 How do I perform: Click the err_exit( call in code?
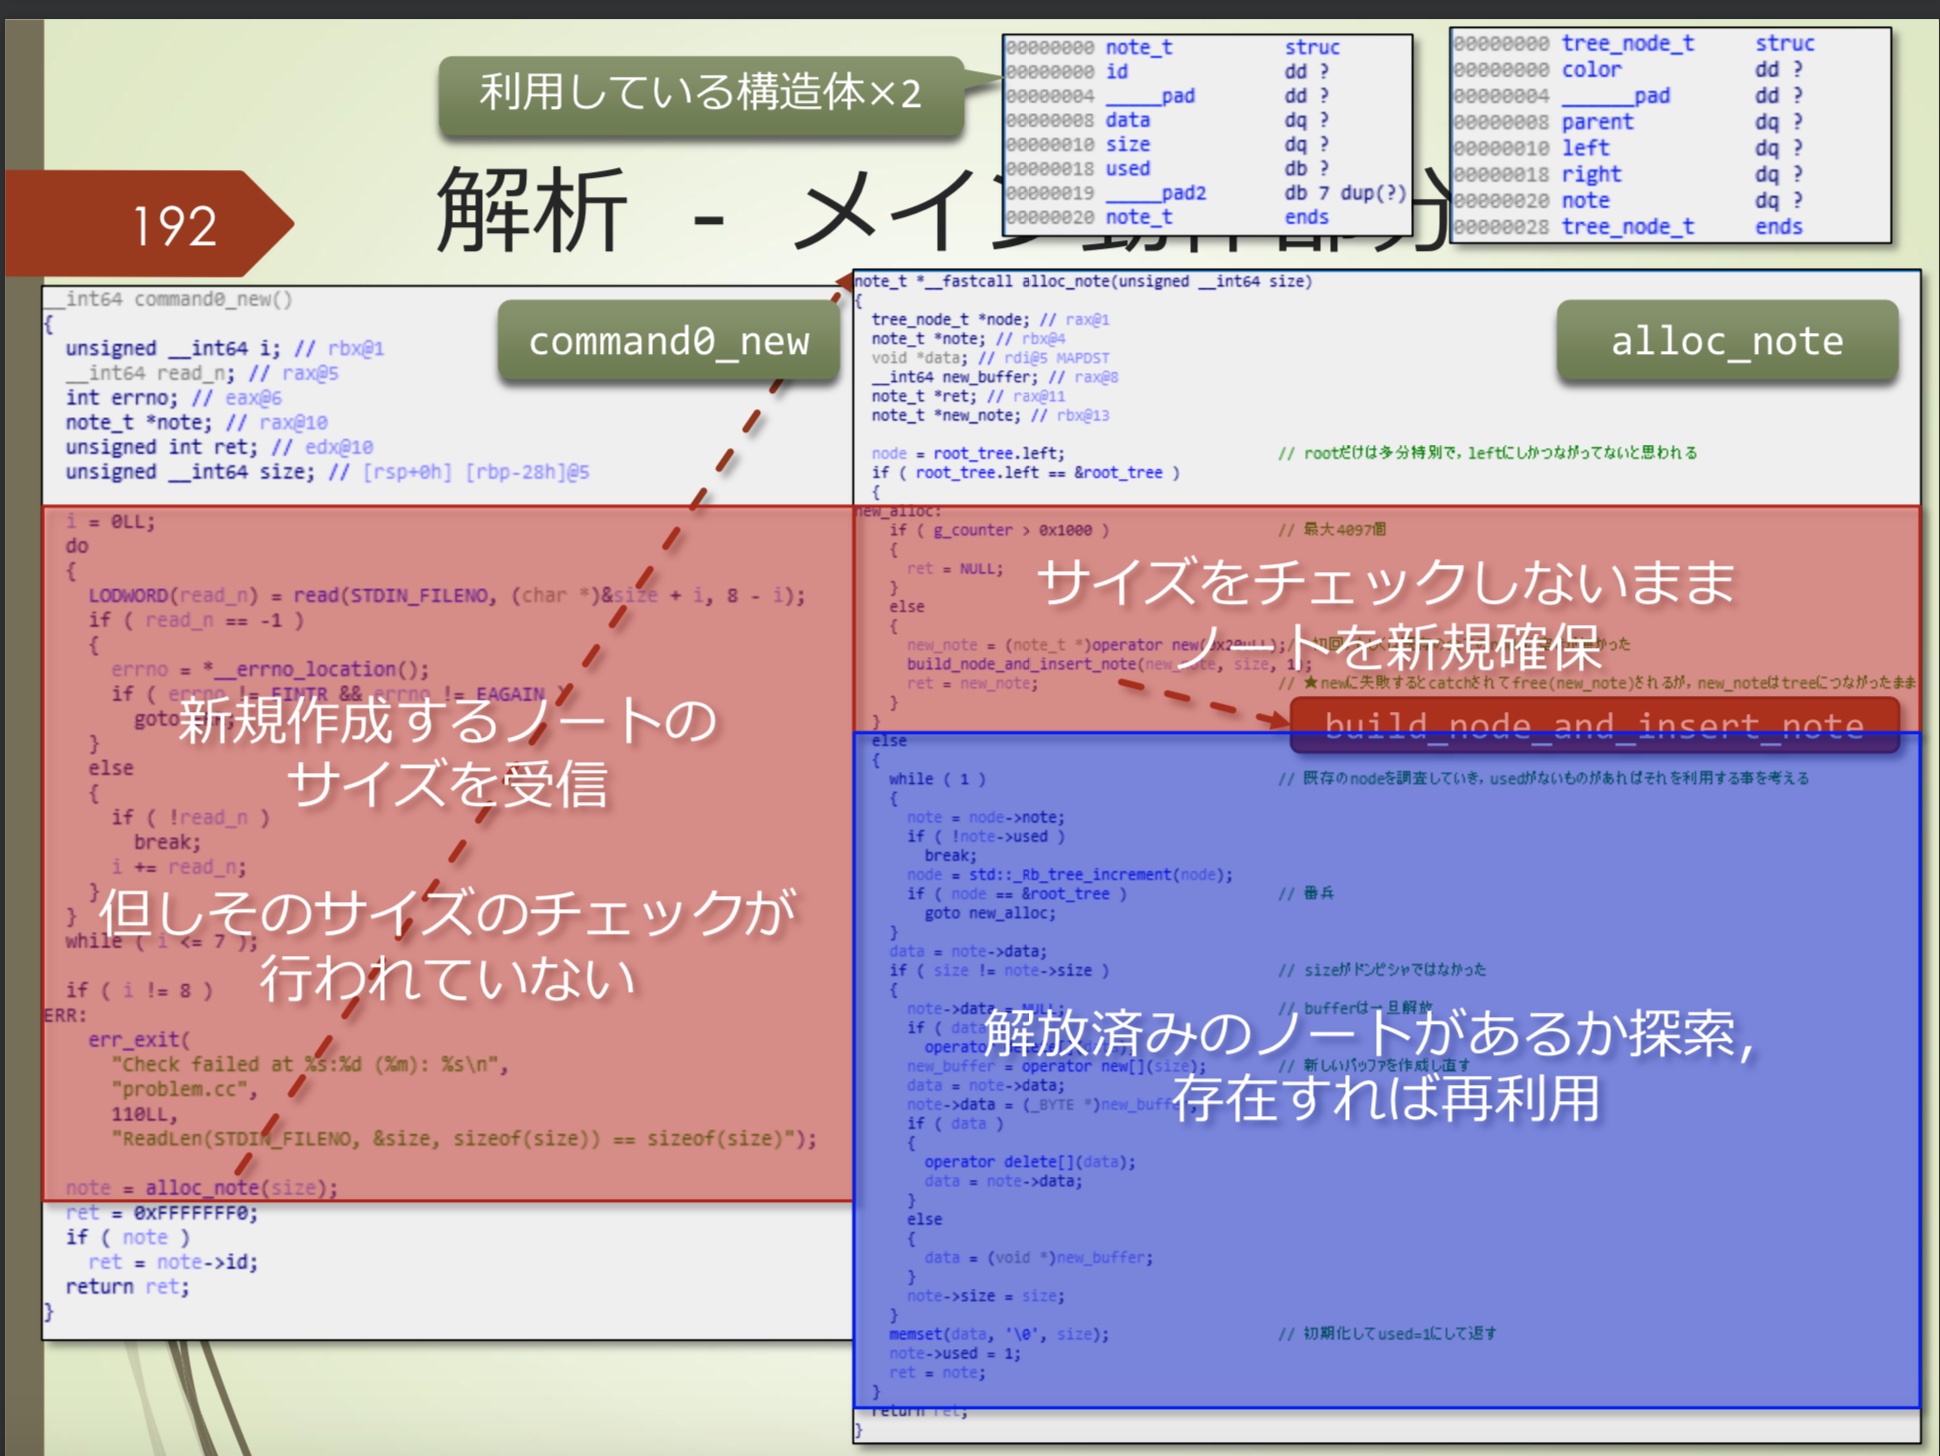(x=138, y=1040)
